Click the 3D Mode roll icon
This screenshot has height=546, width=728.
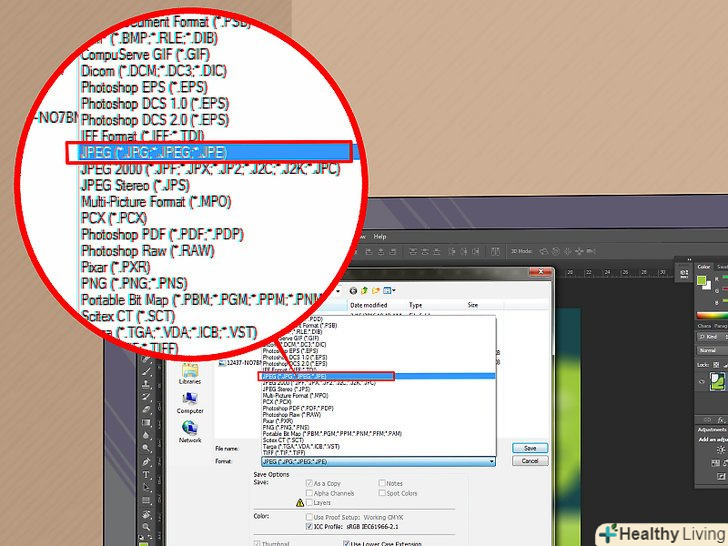coord(556,252)
